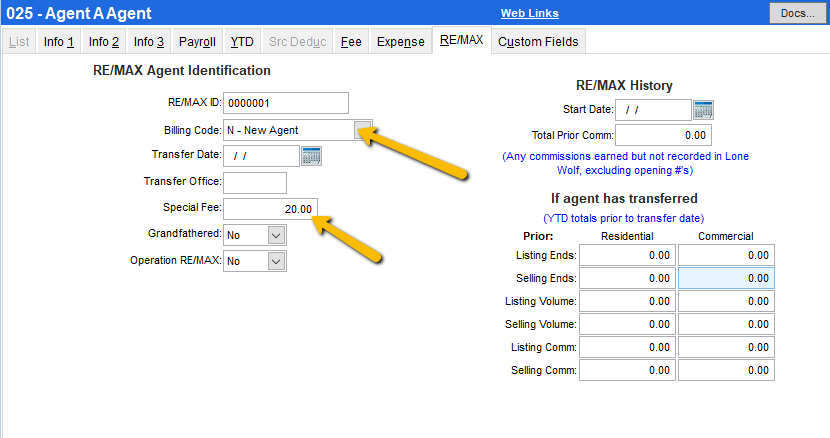Expand the Grandfathered dropdown arrow

[276, 235]
